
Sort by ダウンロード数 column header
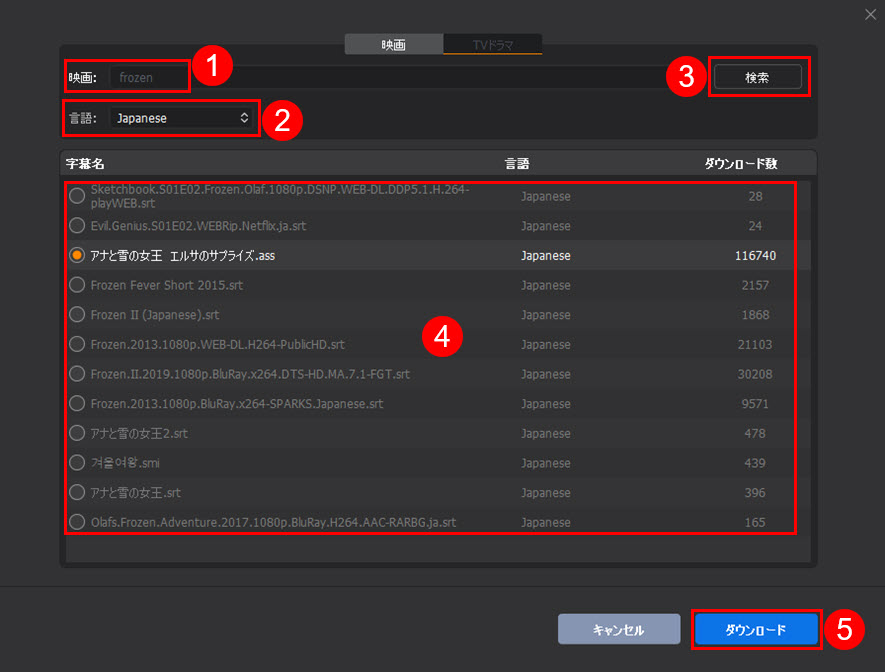coord(740,163)
